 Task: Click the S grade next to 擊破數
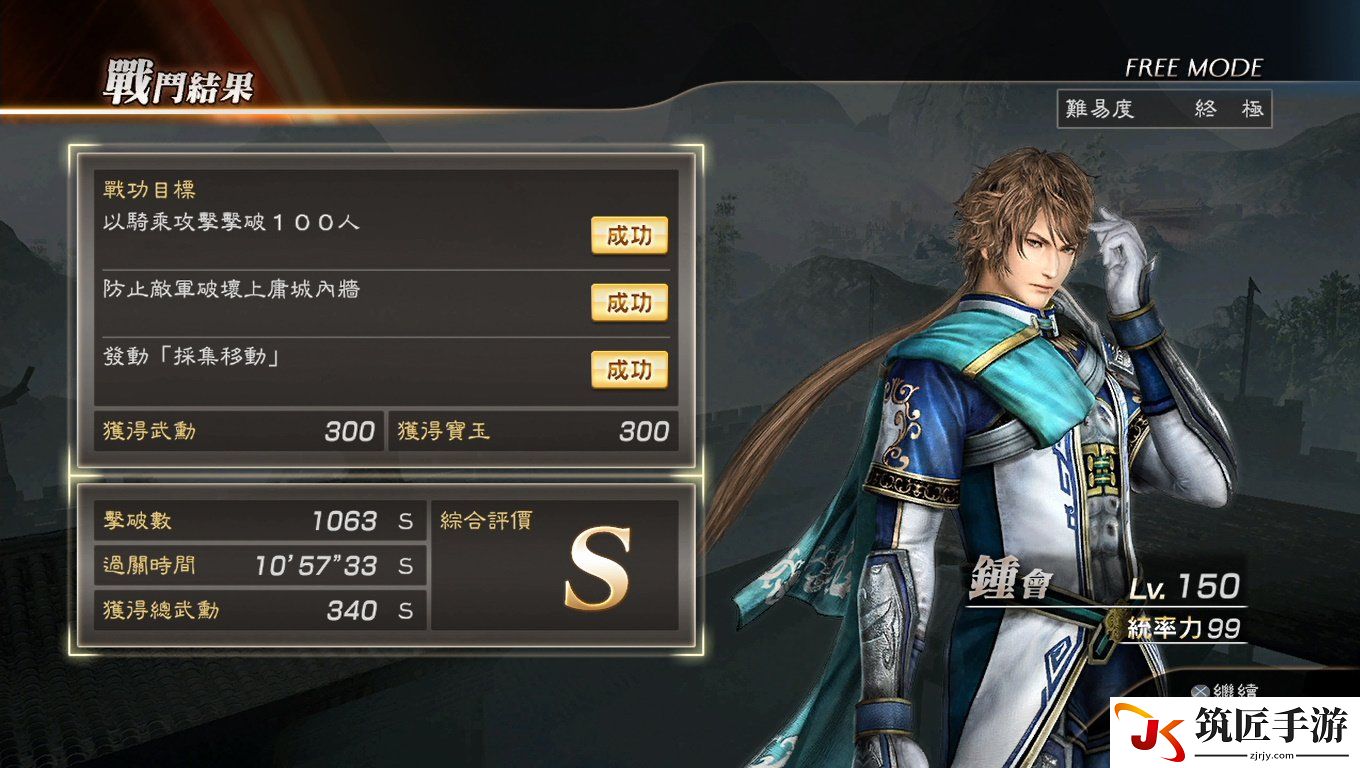pyautogui.click(x=405, y=521)
